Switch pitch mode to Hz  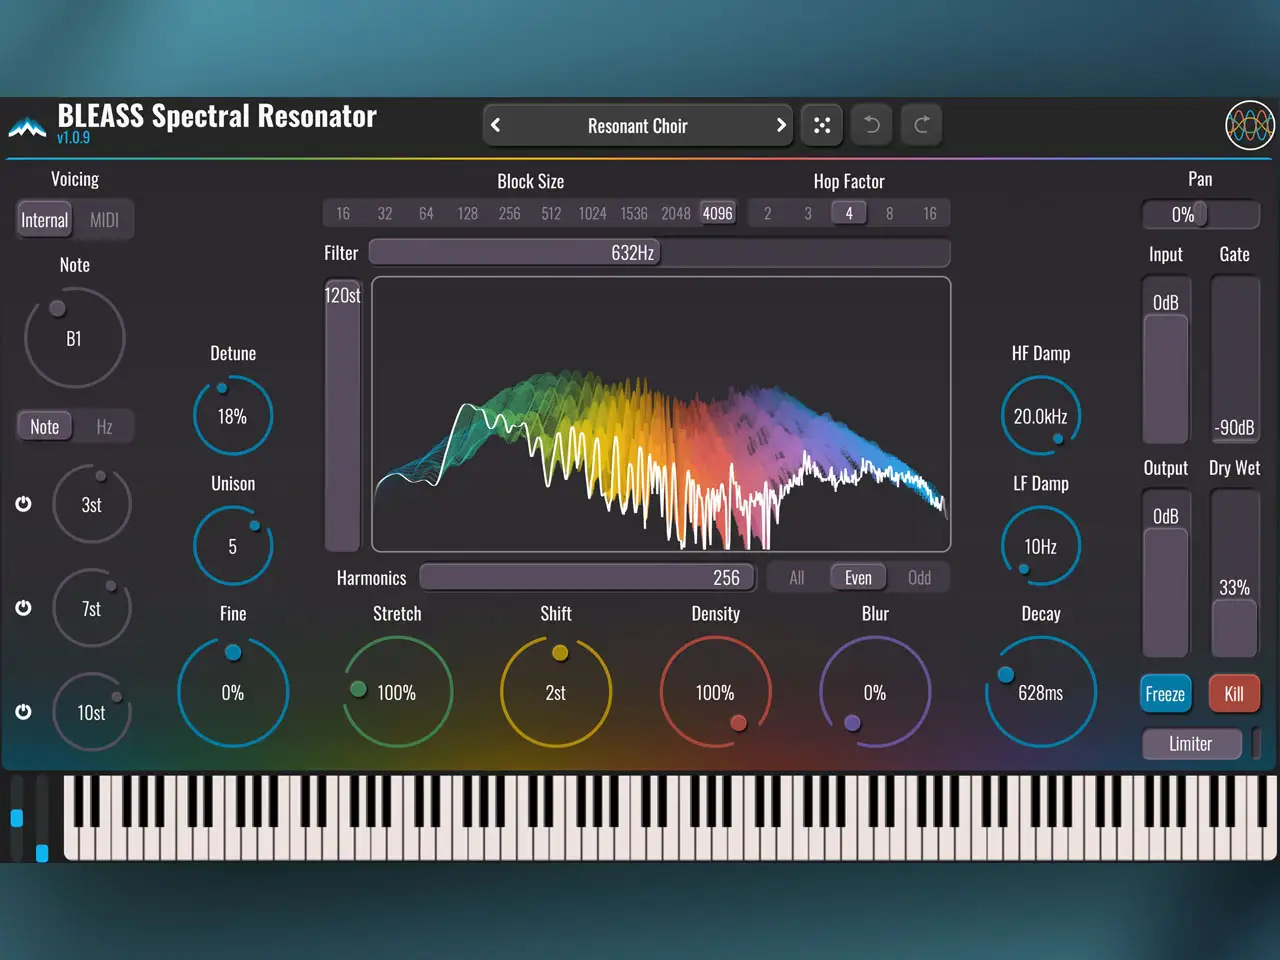[104, 426]
